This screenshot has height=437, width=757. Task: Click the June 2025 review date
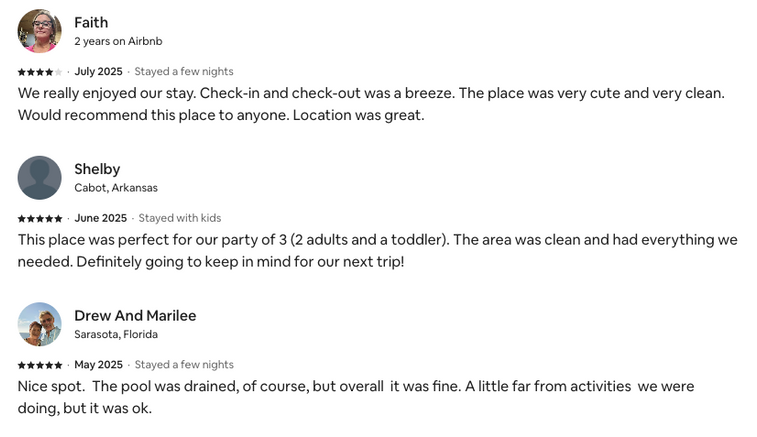tap(100, 218)
